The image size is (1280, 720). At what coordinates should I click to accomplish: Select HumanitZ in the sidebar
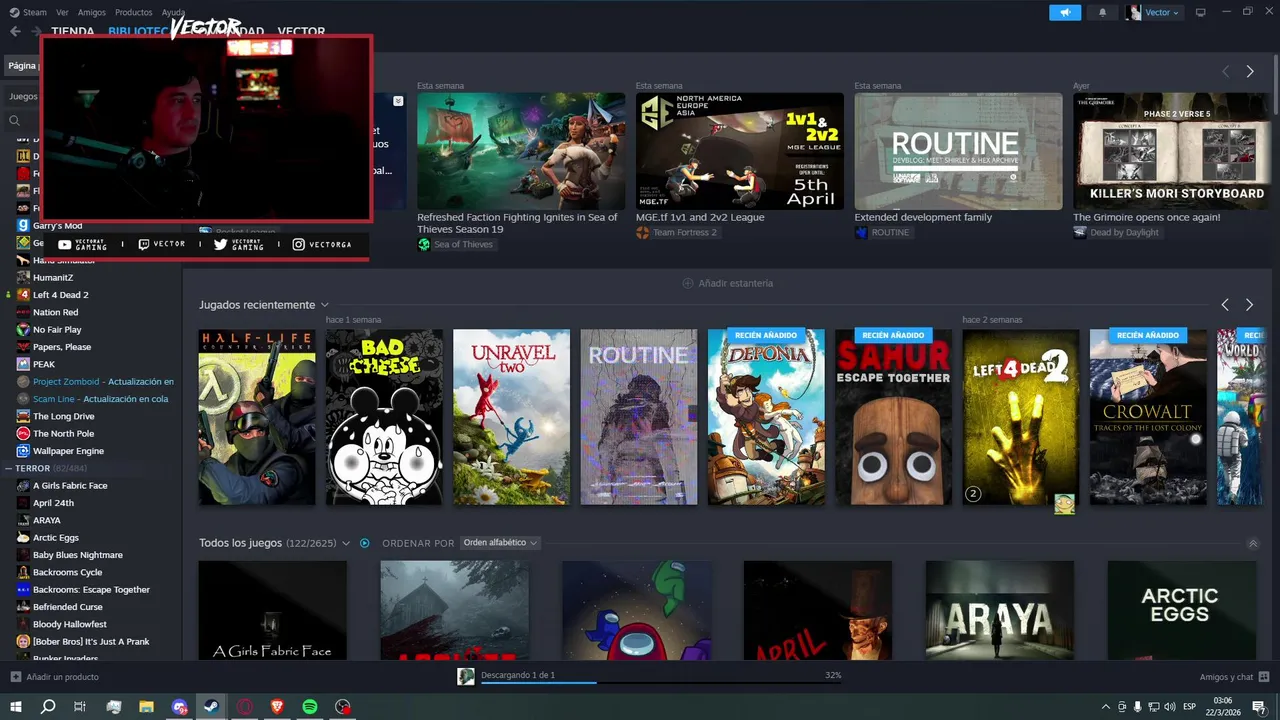(x=53, y=277)
